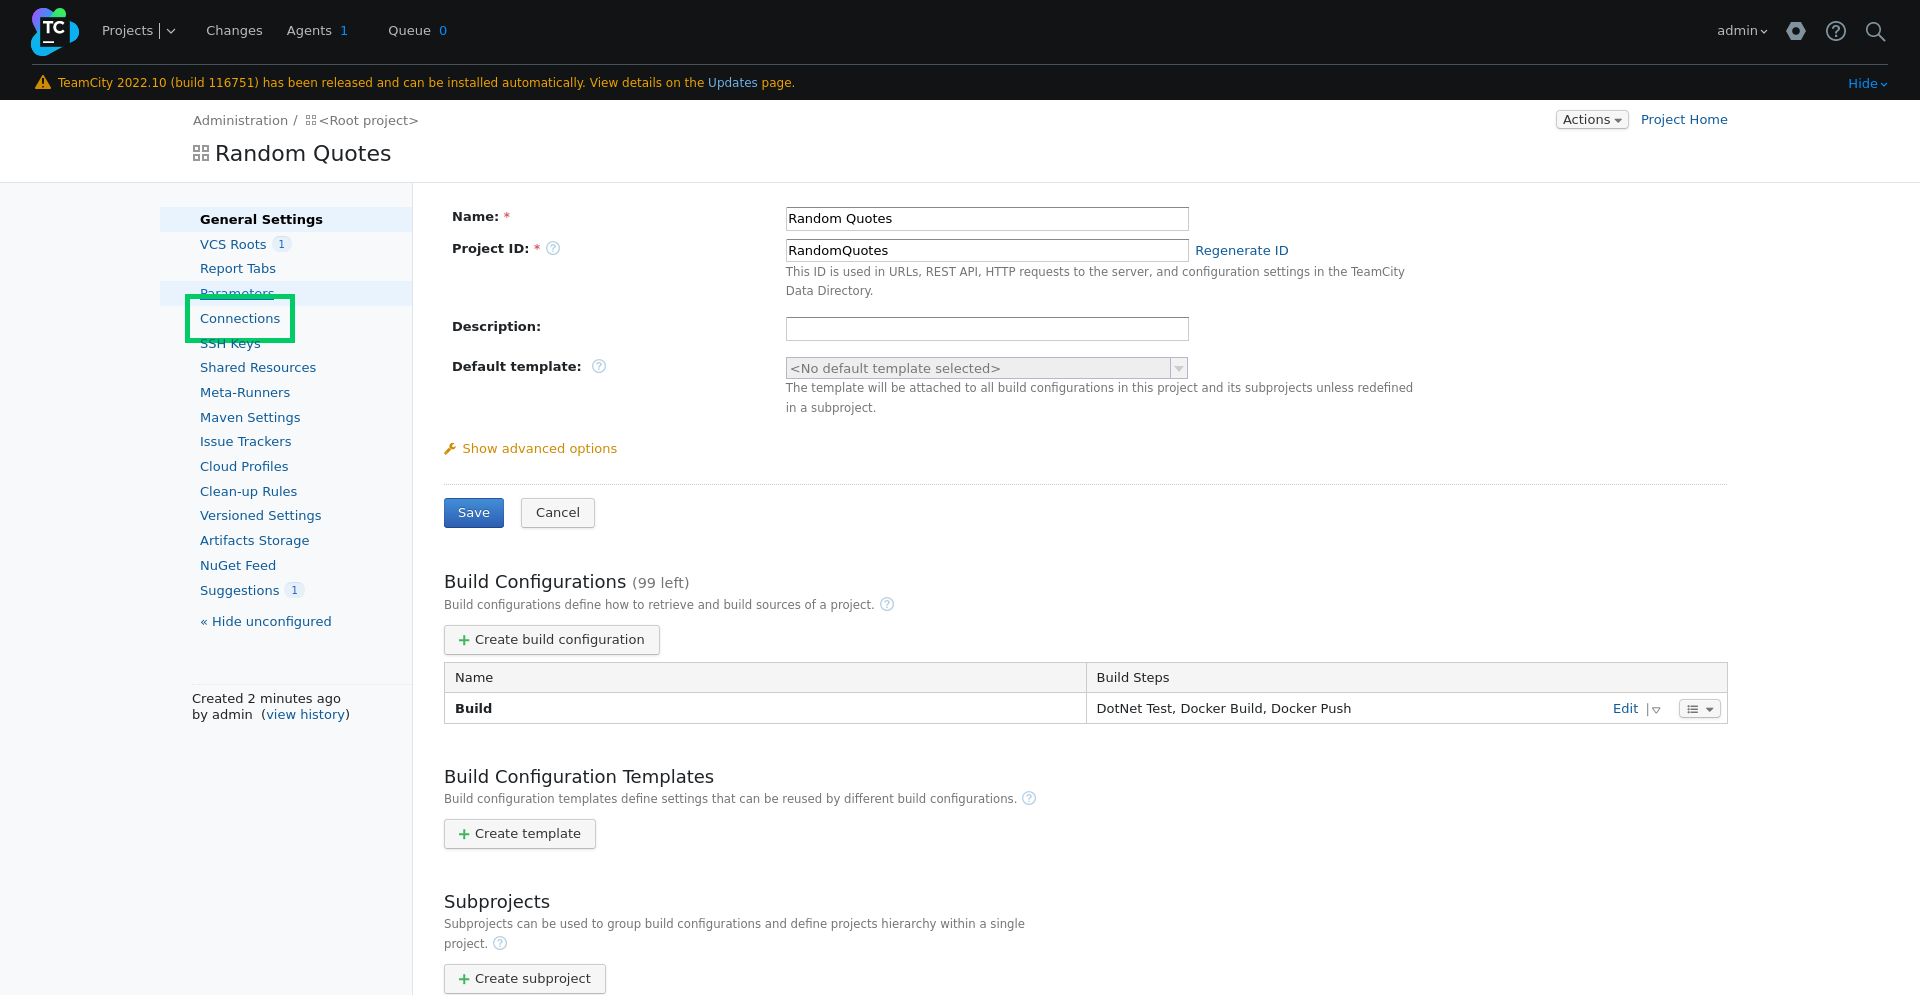Focus the Project ID input field

pyautogui.click(x=987, y=251)
